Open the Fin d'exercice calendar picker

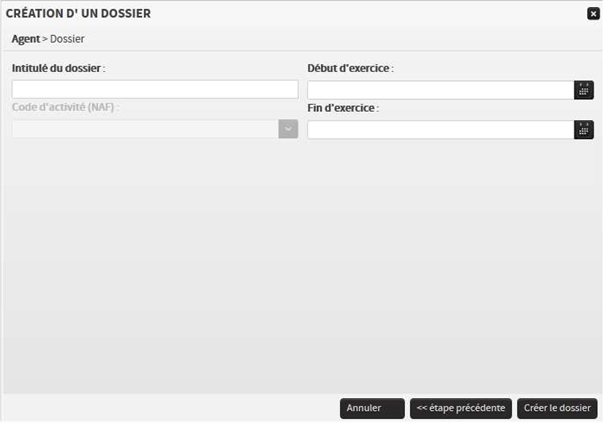[x=584, y=130]
